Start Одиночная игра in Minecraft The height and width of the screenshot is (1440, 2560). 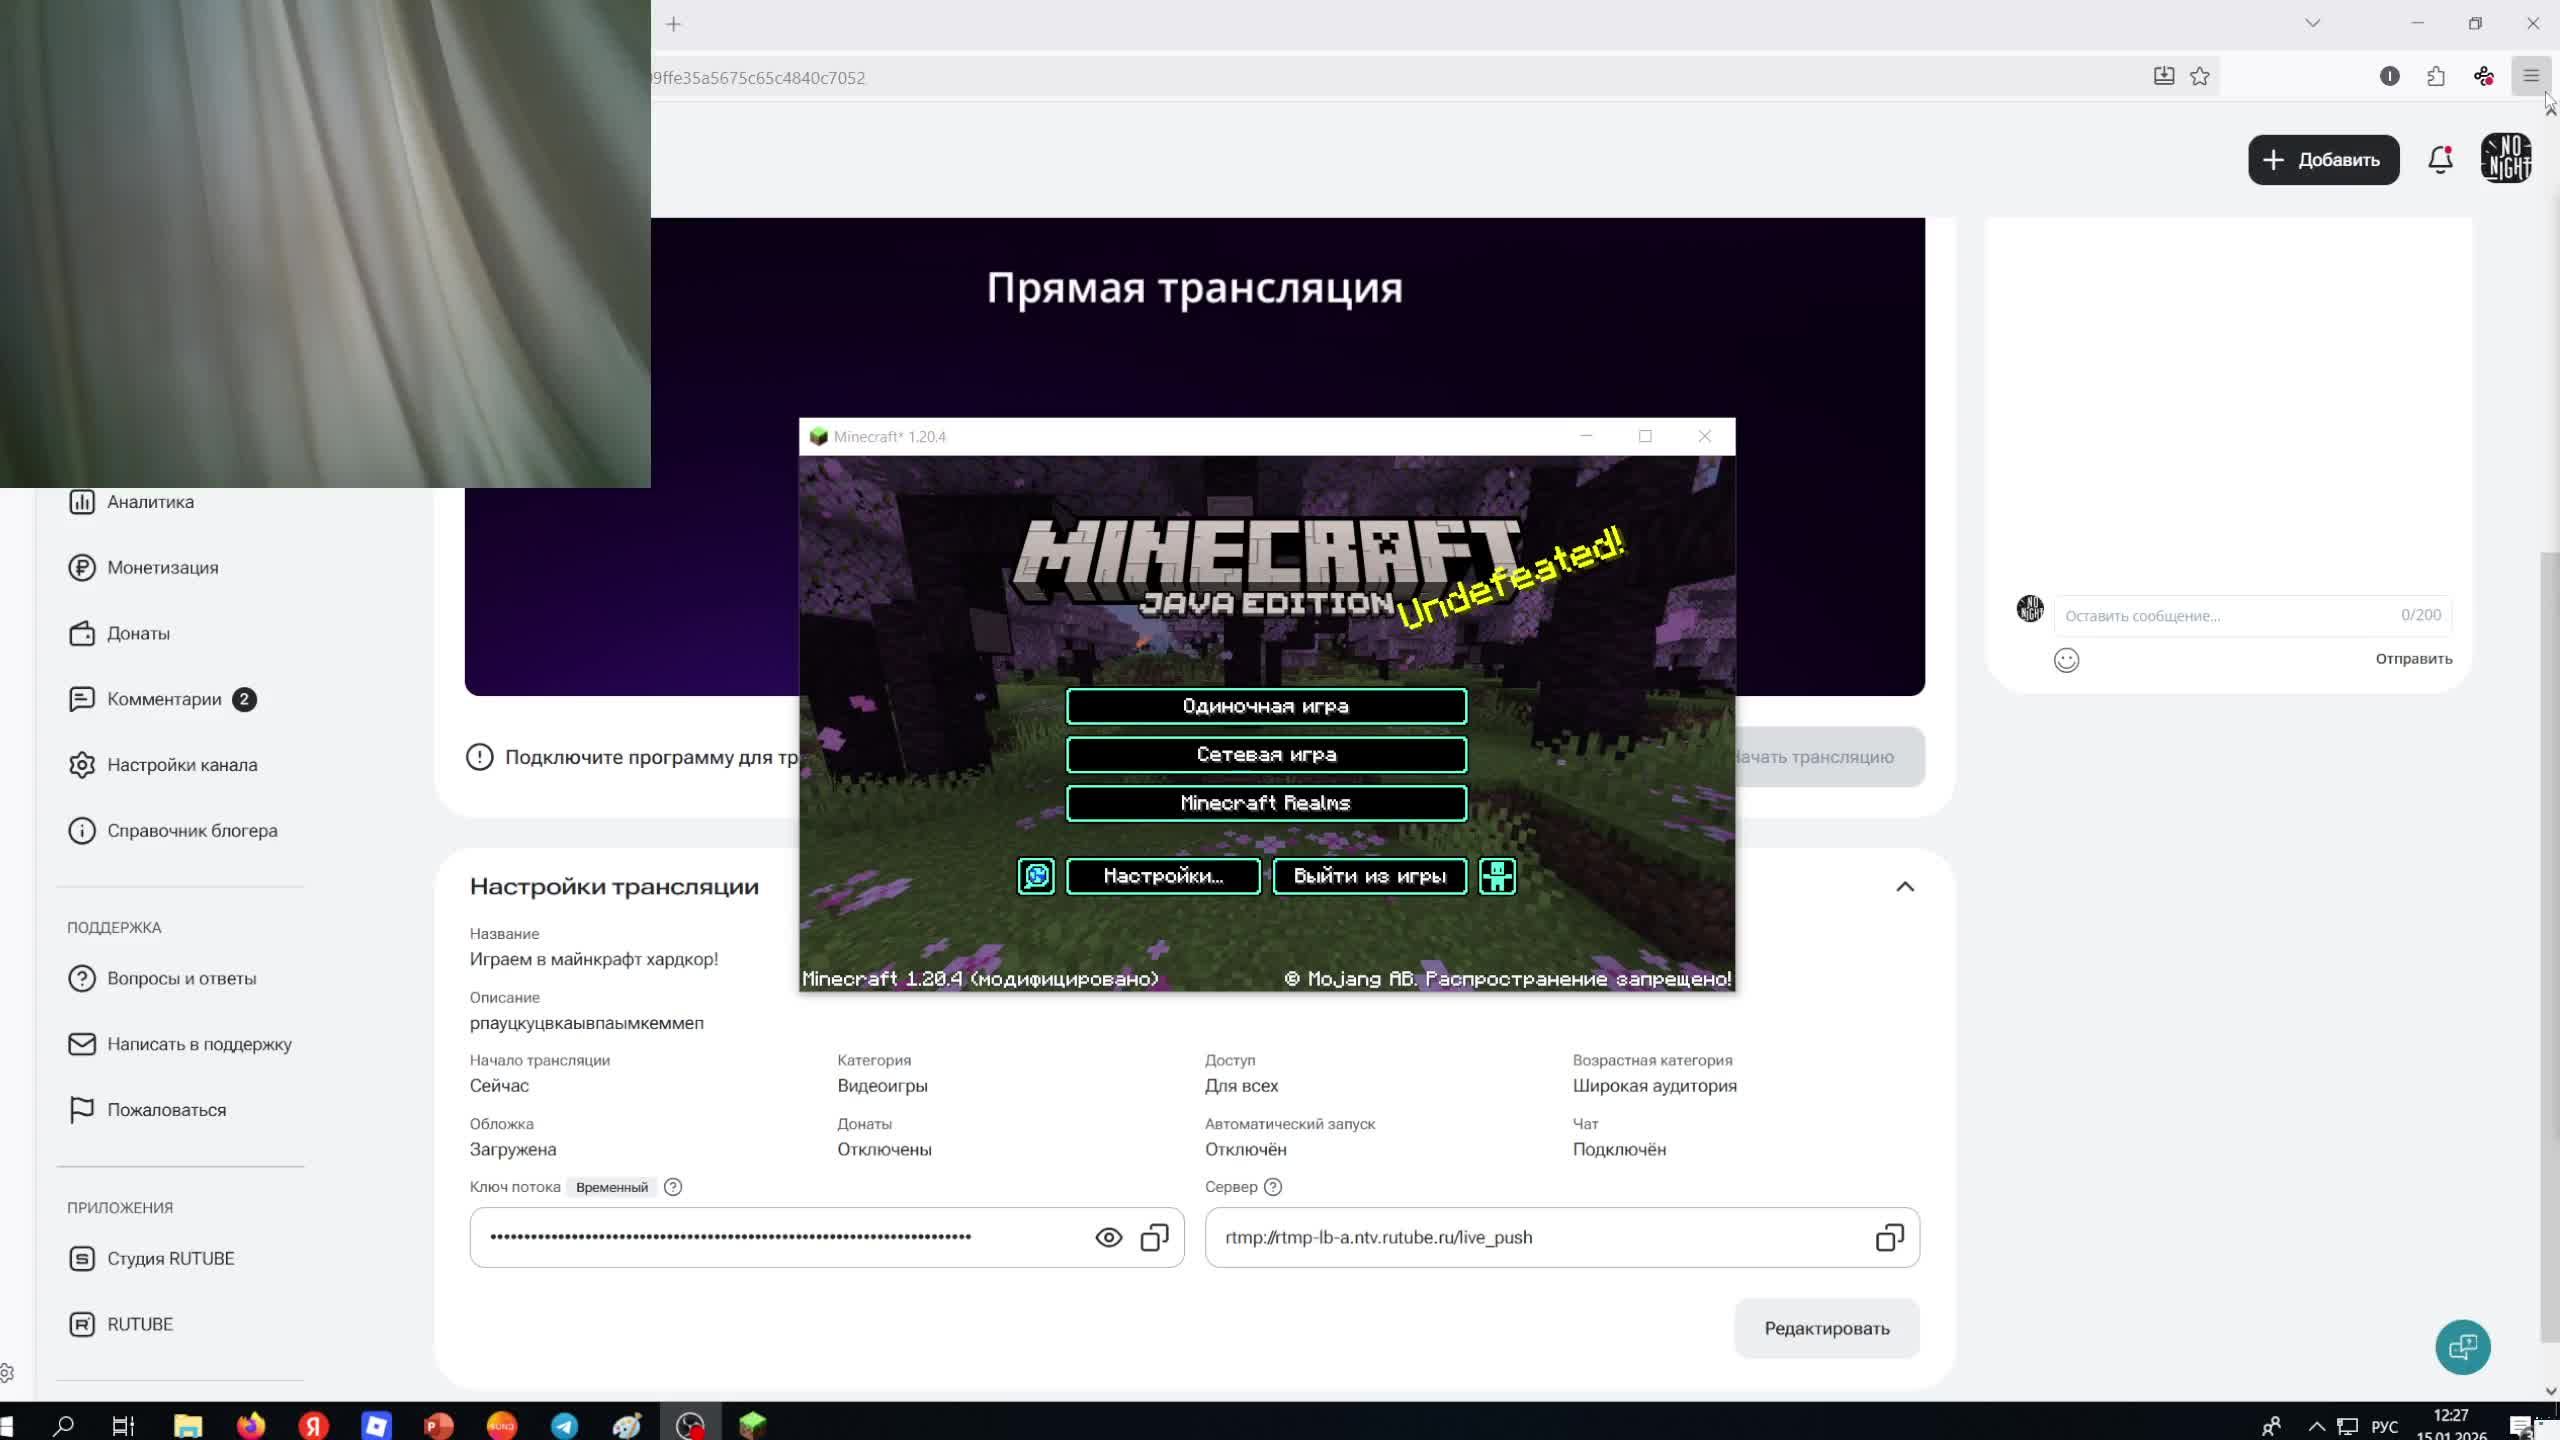coord(1266,706)
